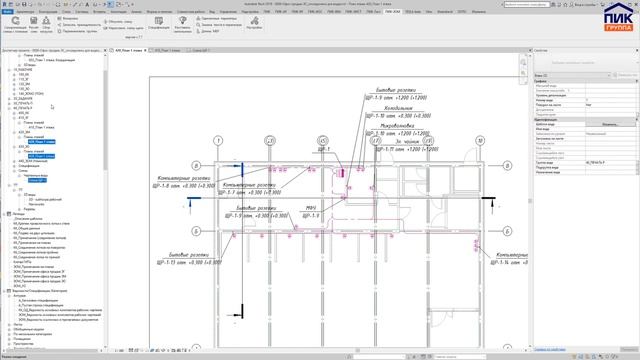Click the title bar search field

click(x=527, y=4)
